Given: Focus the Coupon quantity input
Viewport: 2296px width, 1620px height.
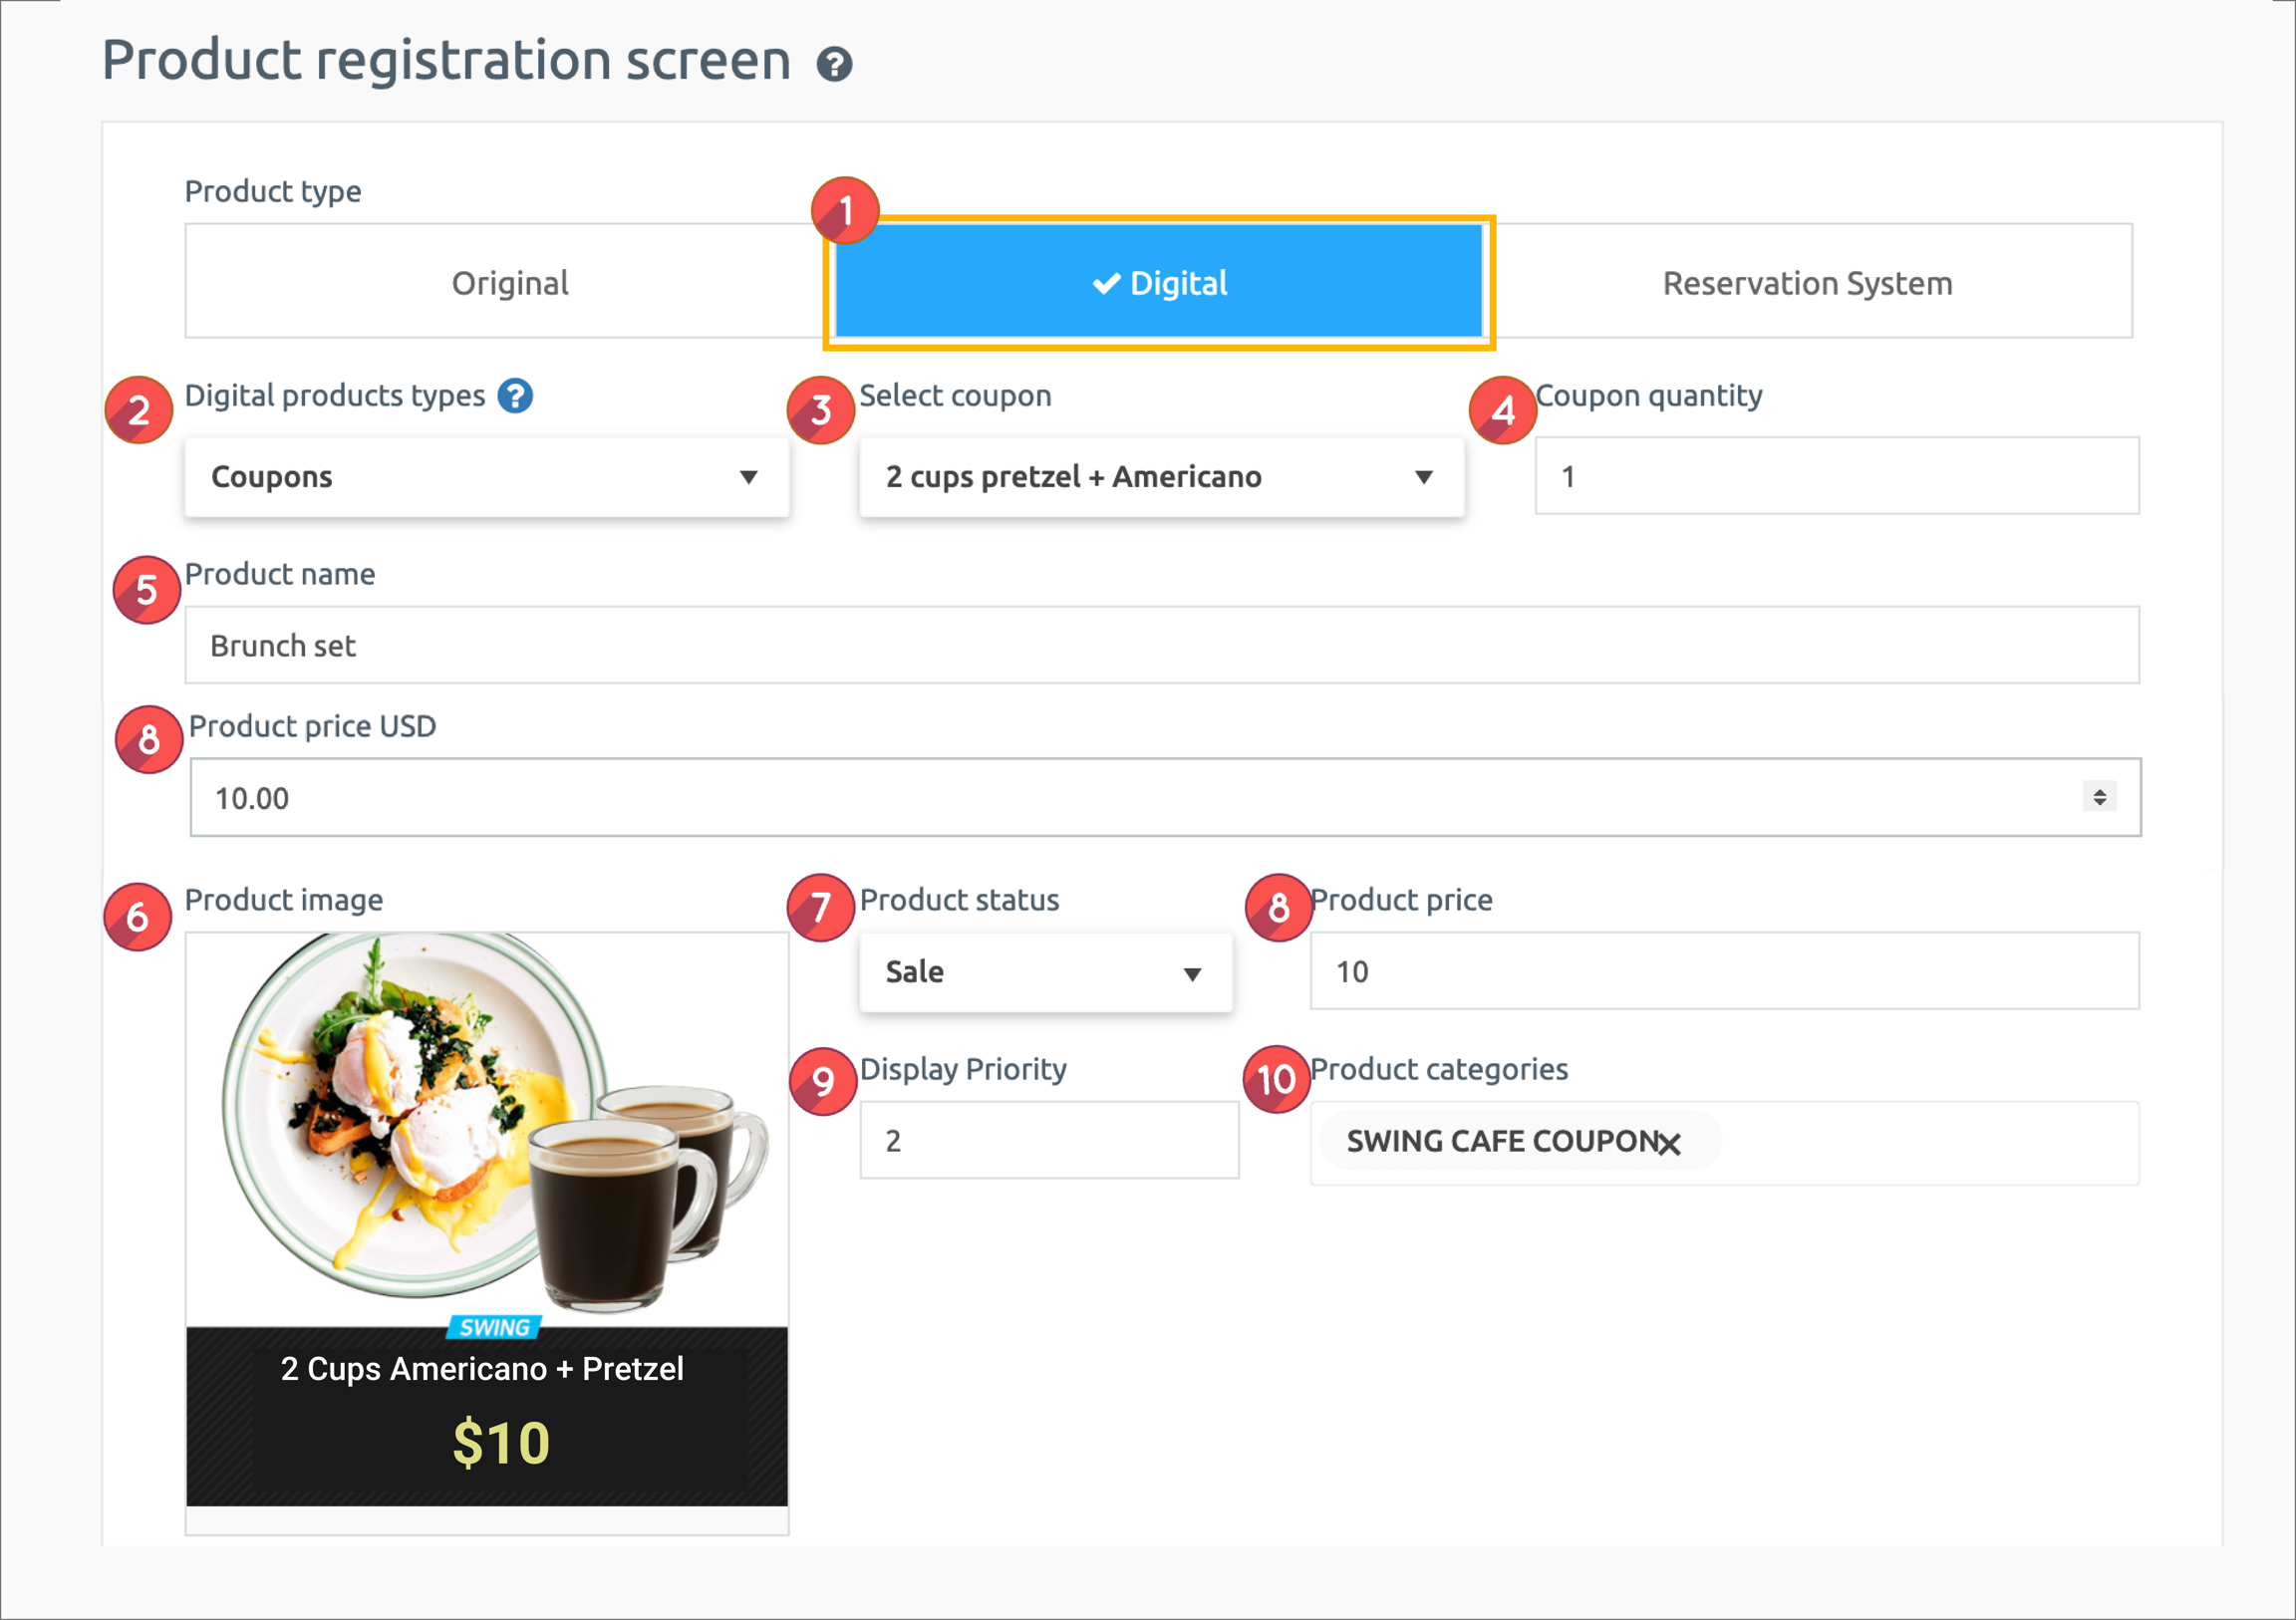Looking at the screenshot, I should click(x=1836, y=476).
